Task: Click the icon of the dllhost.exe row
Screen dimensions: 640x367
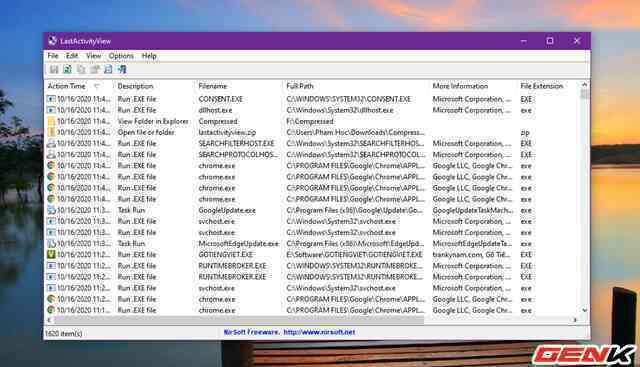Action: [51, 110]
